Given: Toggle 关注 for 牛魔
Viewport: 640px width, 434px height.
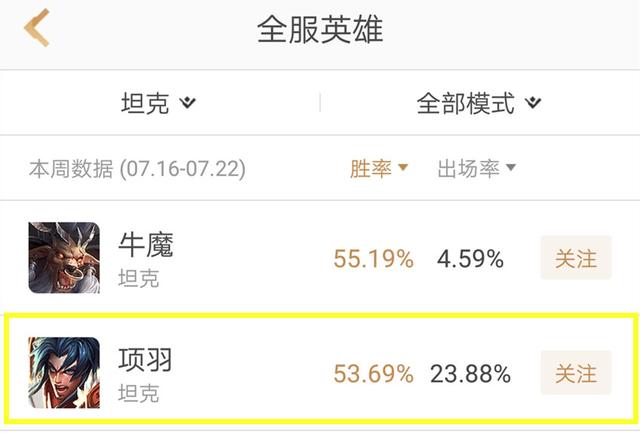Looking at the screenshot, I should (x=575, y=259).
